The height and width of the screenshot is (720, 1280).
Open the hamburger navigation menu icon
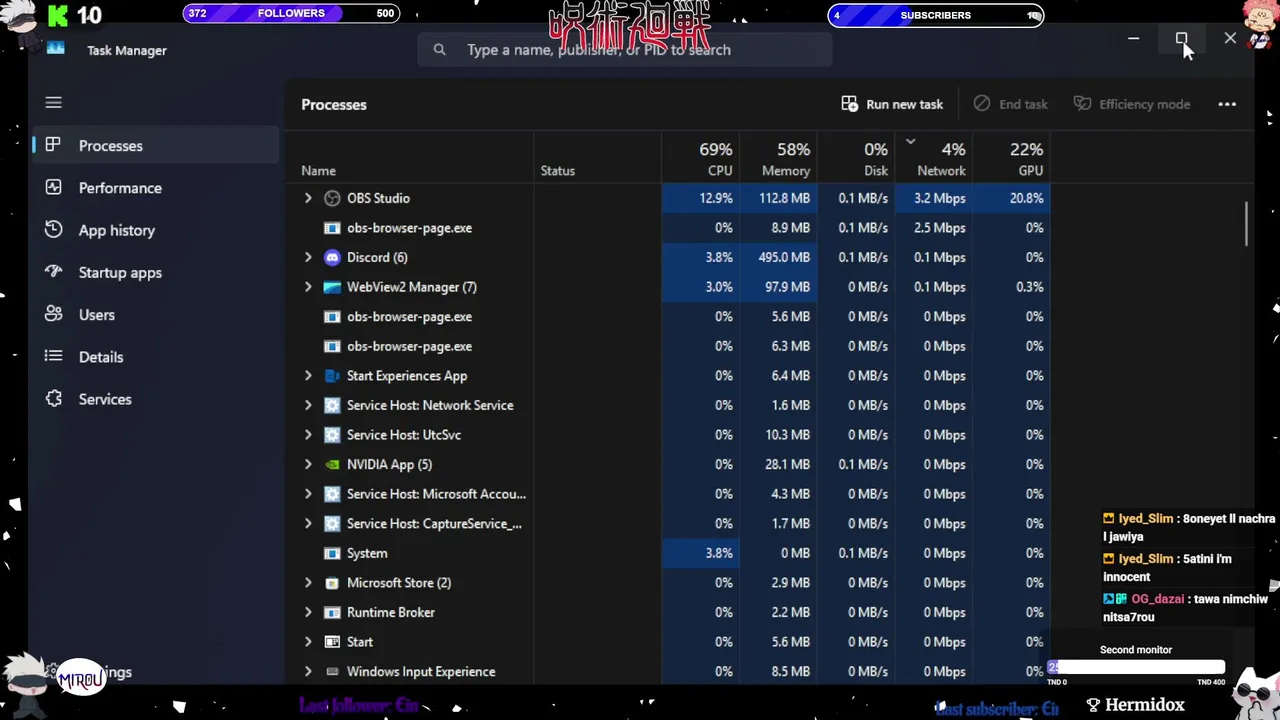coord(54,103)
